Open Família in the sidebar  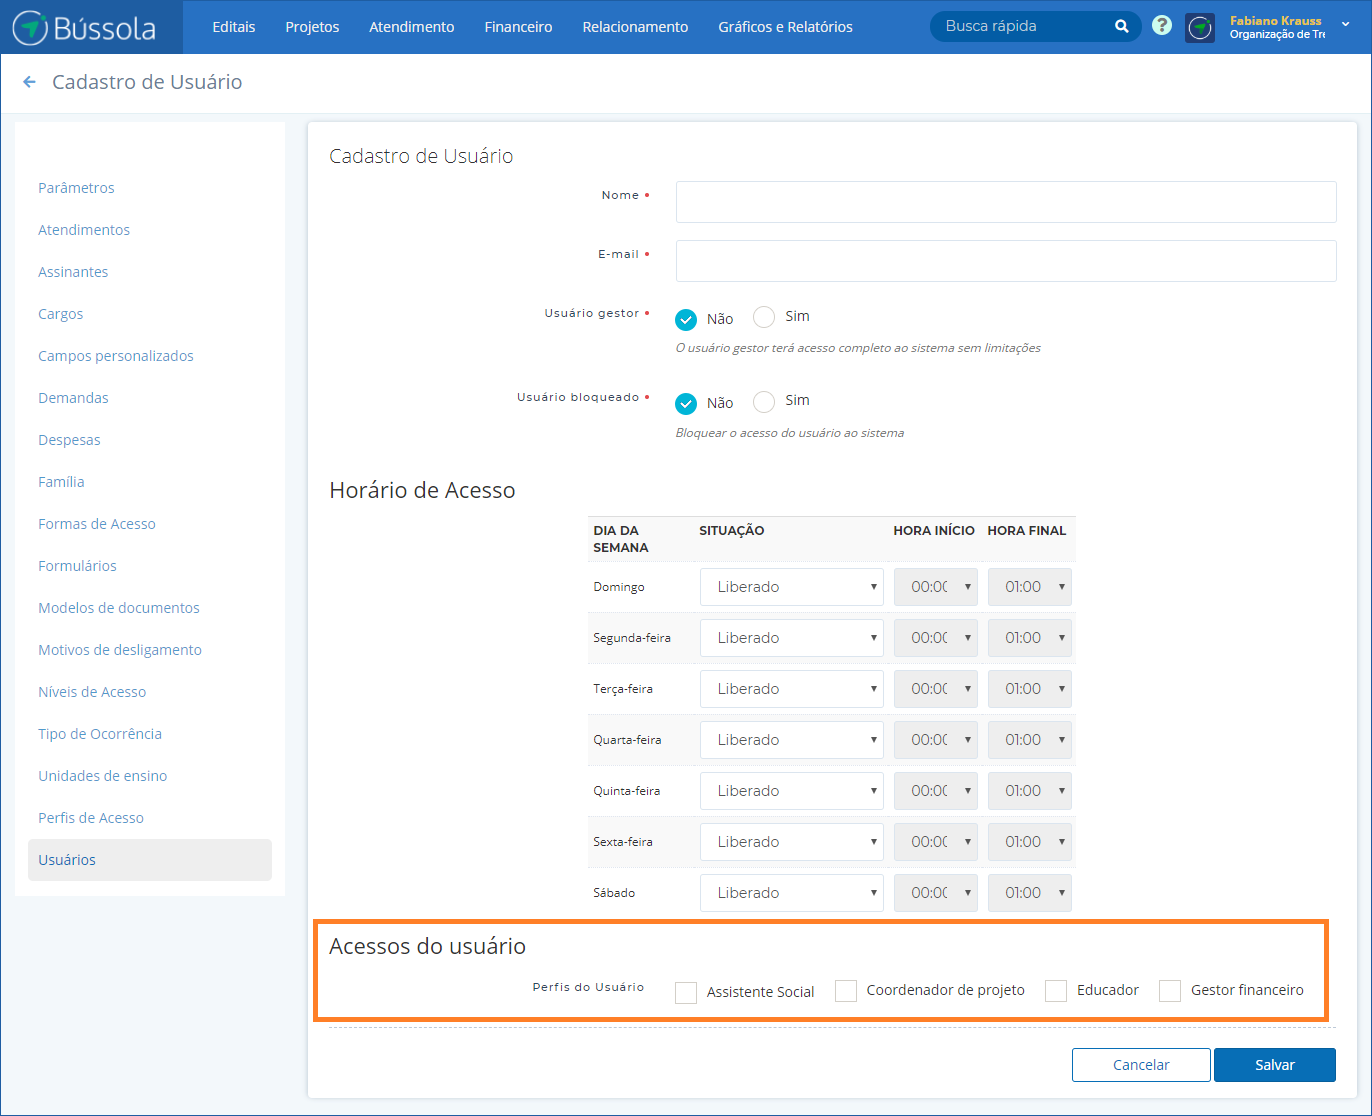pos(61,482)
